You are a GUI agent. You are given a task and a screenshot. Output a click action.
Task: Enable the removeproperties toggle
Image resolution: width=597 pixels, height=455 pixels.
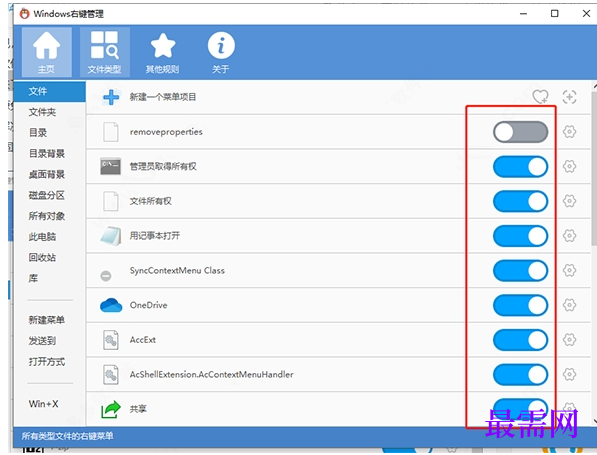tap(520, 132)
